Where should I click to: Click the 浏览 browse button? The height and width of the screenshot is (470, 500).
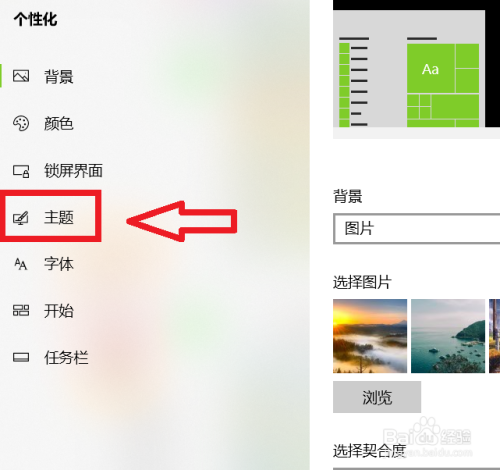(x=377, y=397)
